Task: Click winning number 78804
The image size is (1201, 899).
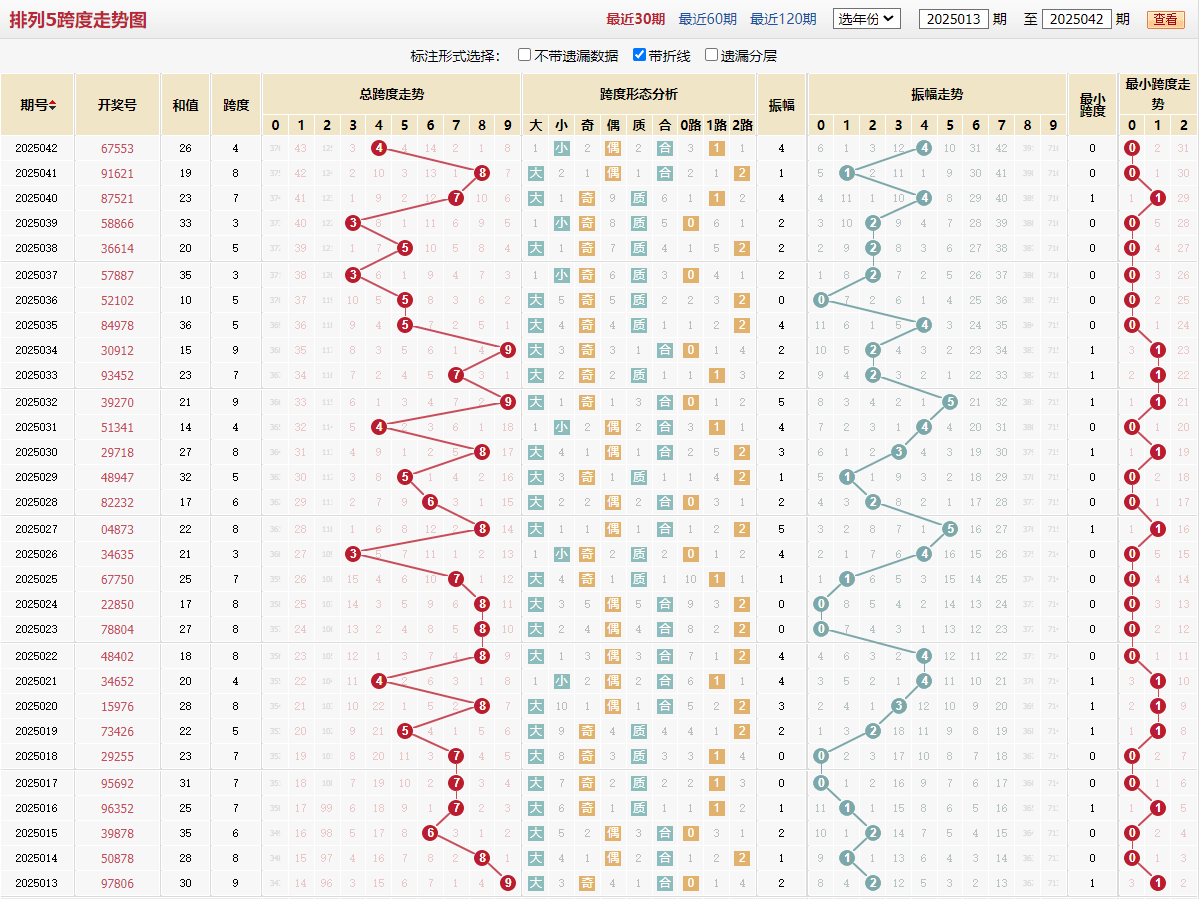Action: (x=117, y=629)
